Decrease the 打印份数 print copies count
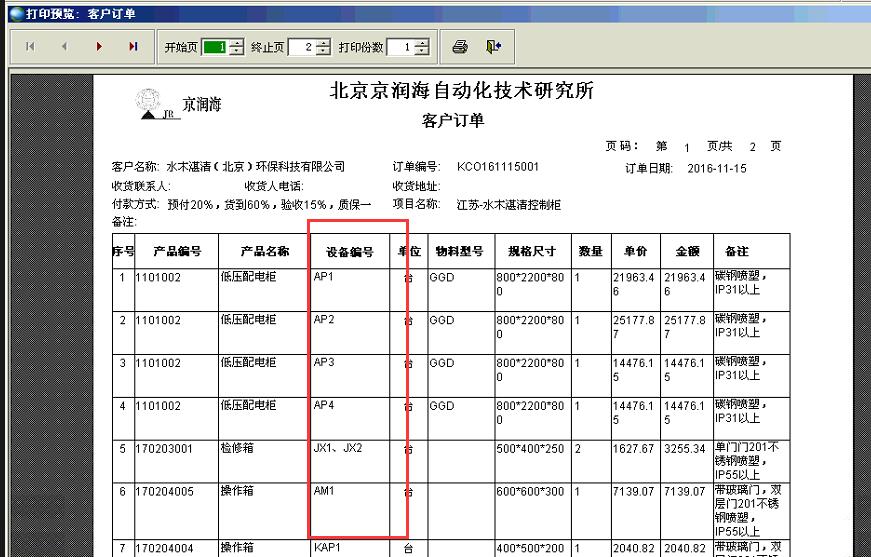 (422, 52)
